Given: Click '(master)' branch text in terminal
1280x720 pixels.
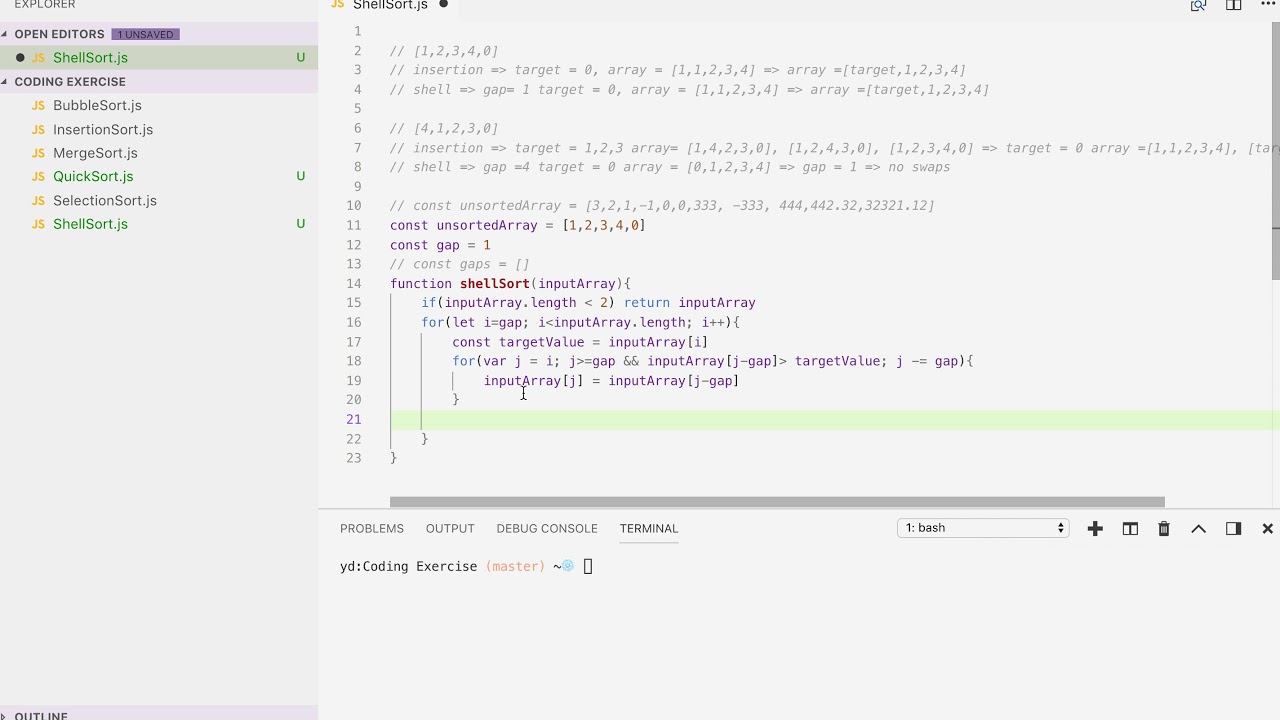Looking at the screenshot, I should [516, 567].
